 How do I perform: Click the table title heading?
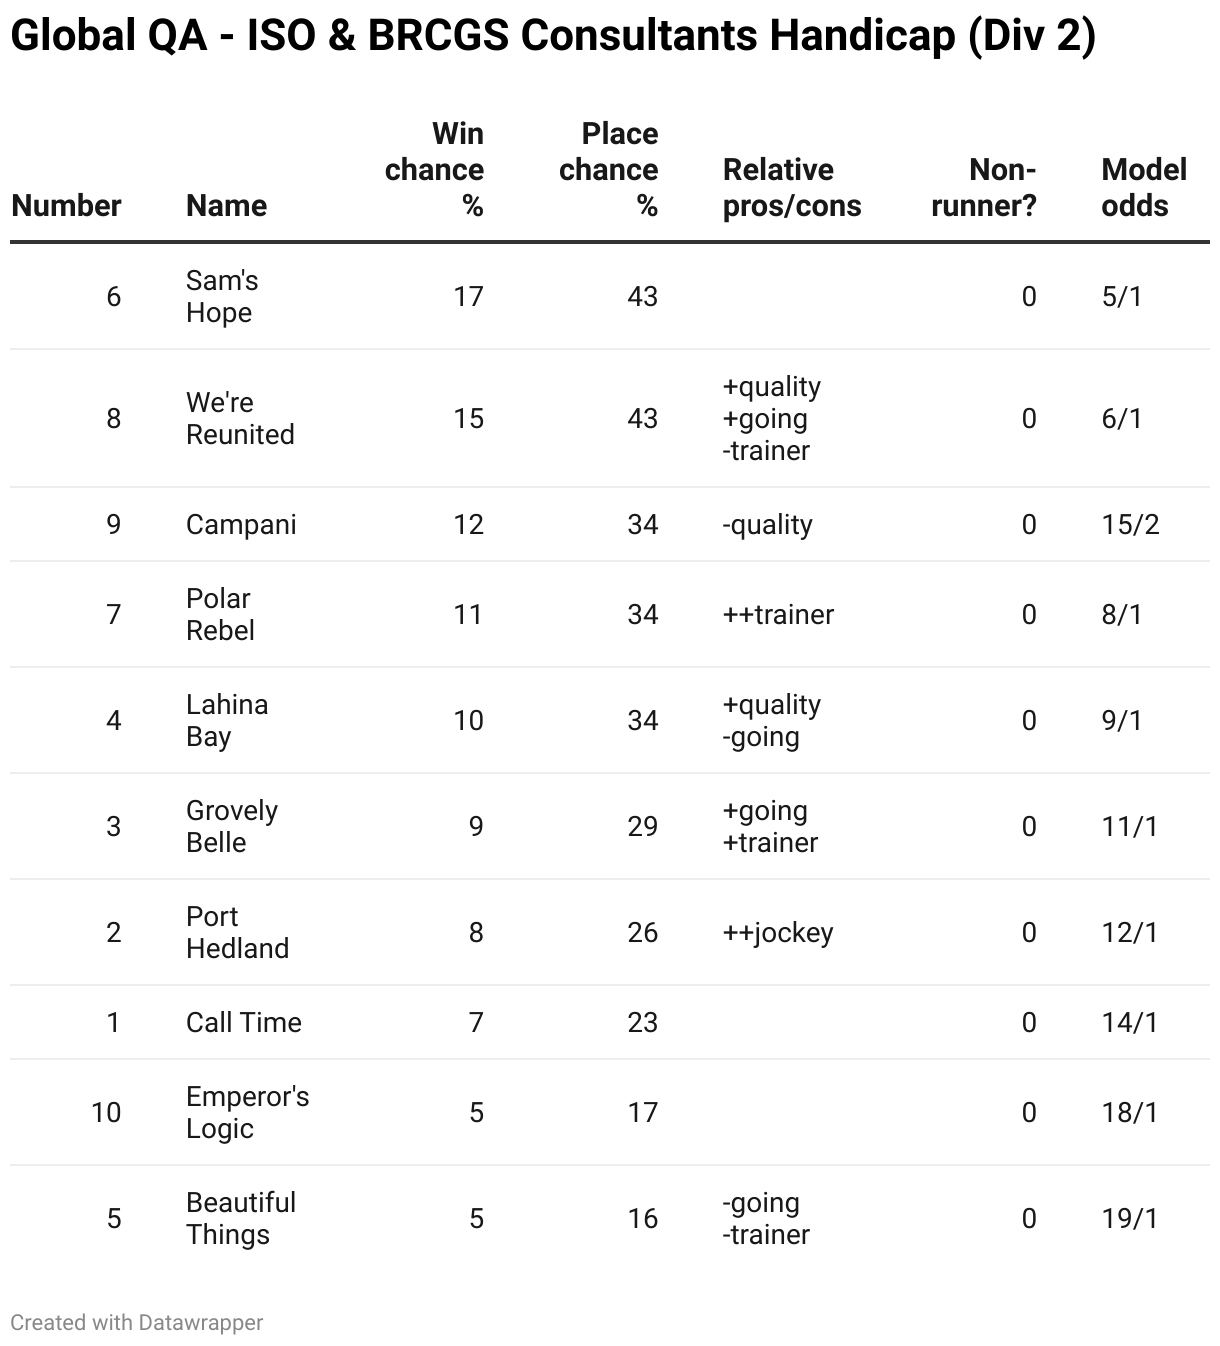[553, 36]
